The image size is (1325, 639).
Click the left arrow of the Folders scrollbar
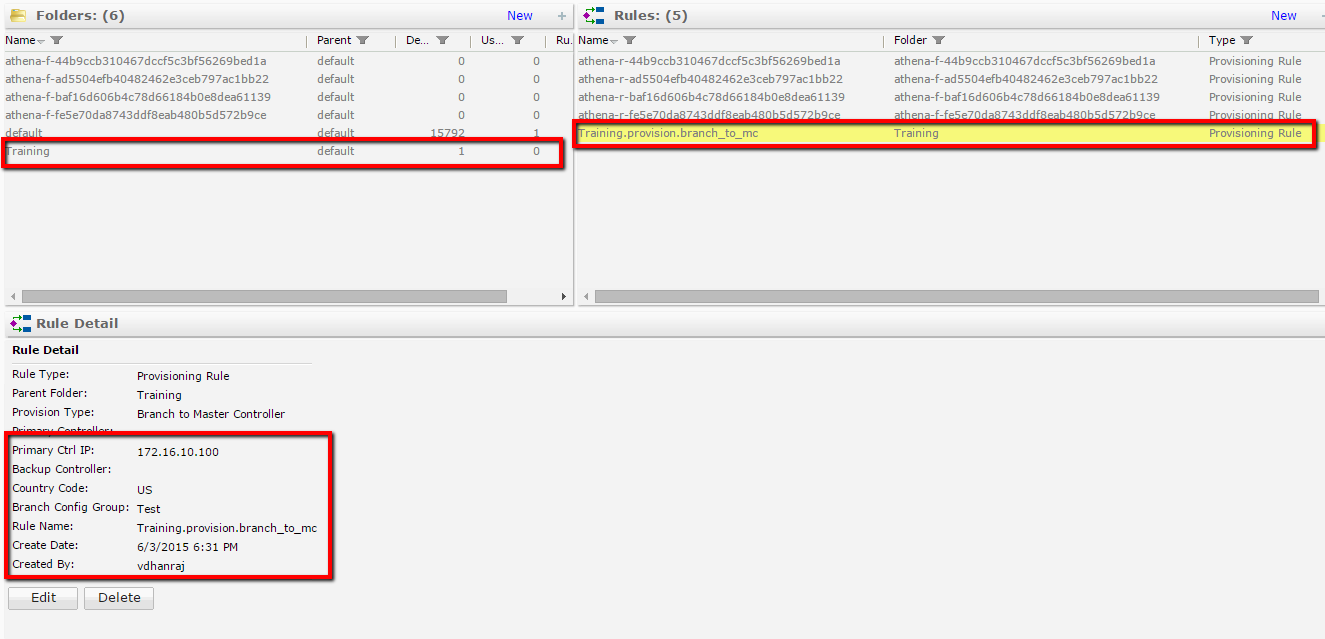coord(12,297)
